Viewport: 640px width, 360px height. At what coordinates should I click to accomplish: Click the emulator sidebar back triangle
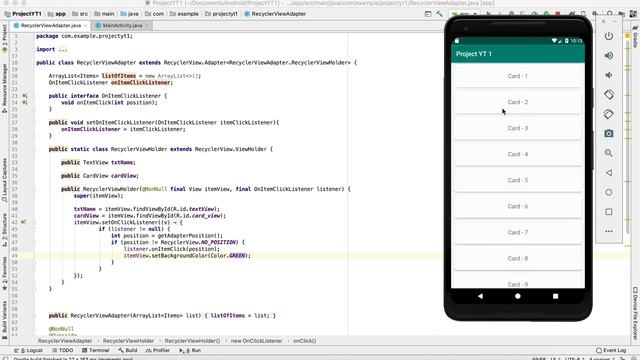(609, 173)
